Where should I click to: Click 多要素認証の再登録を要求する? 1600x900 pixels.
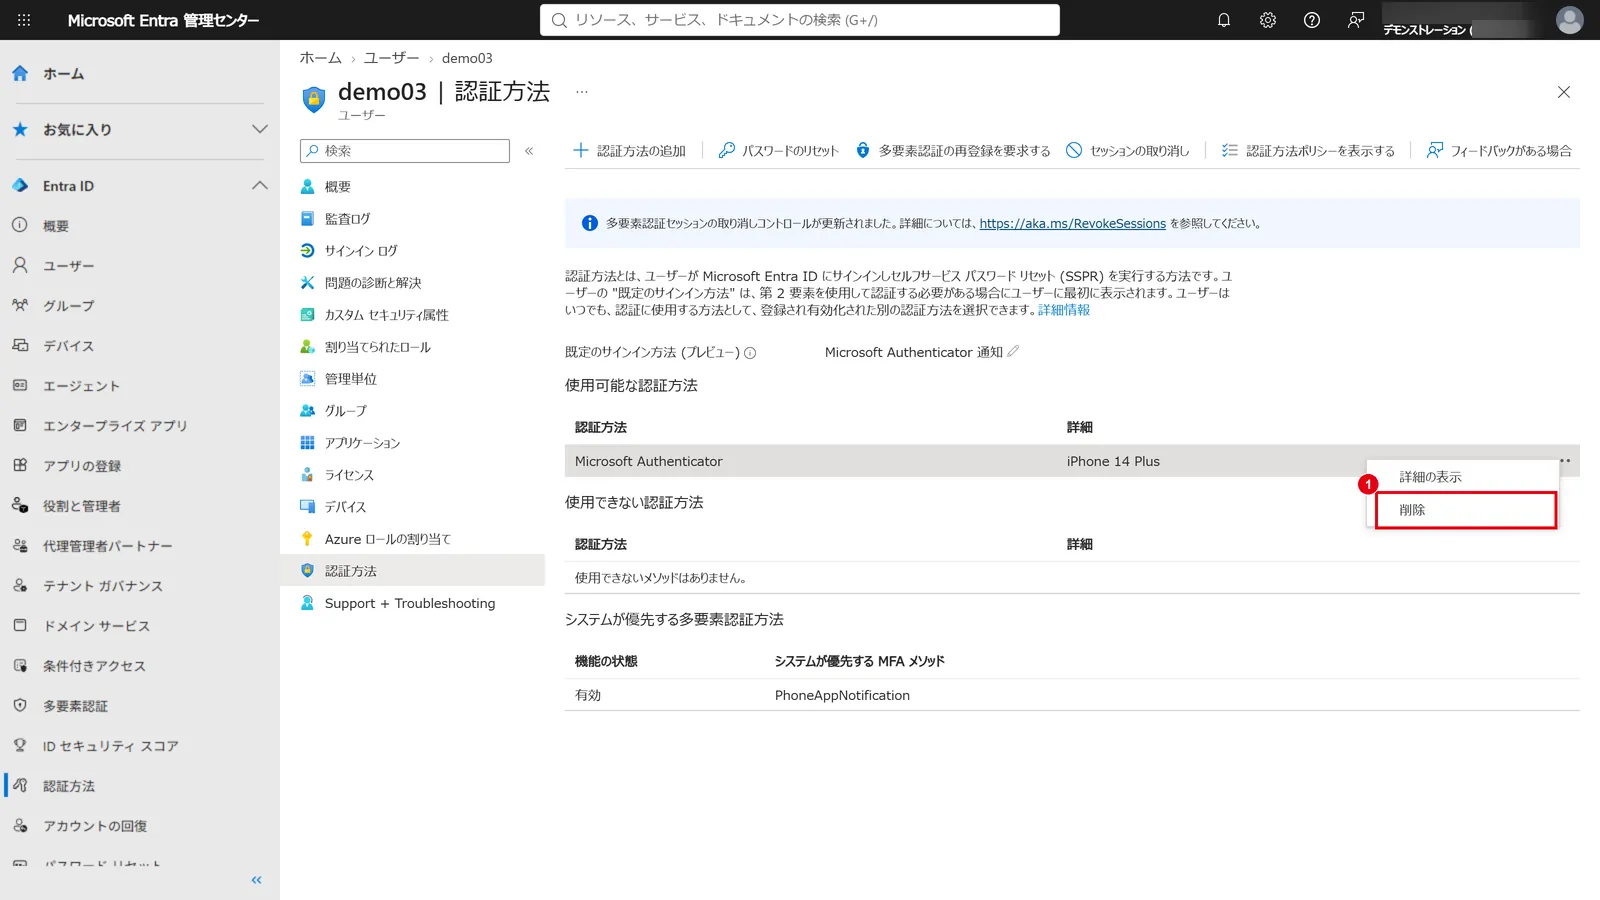[x=953, y=151]
